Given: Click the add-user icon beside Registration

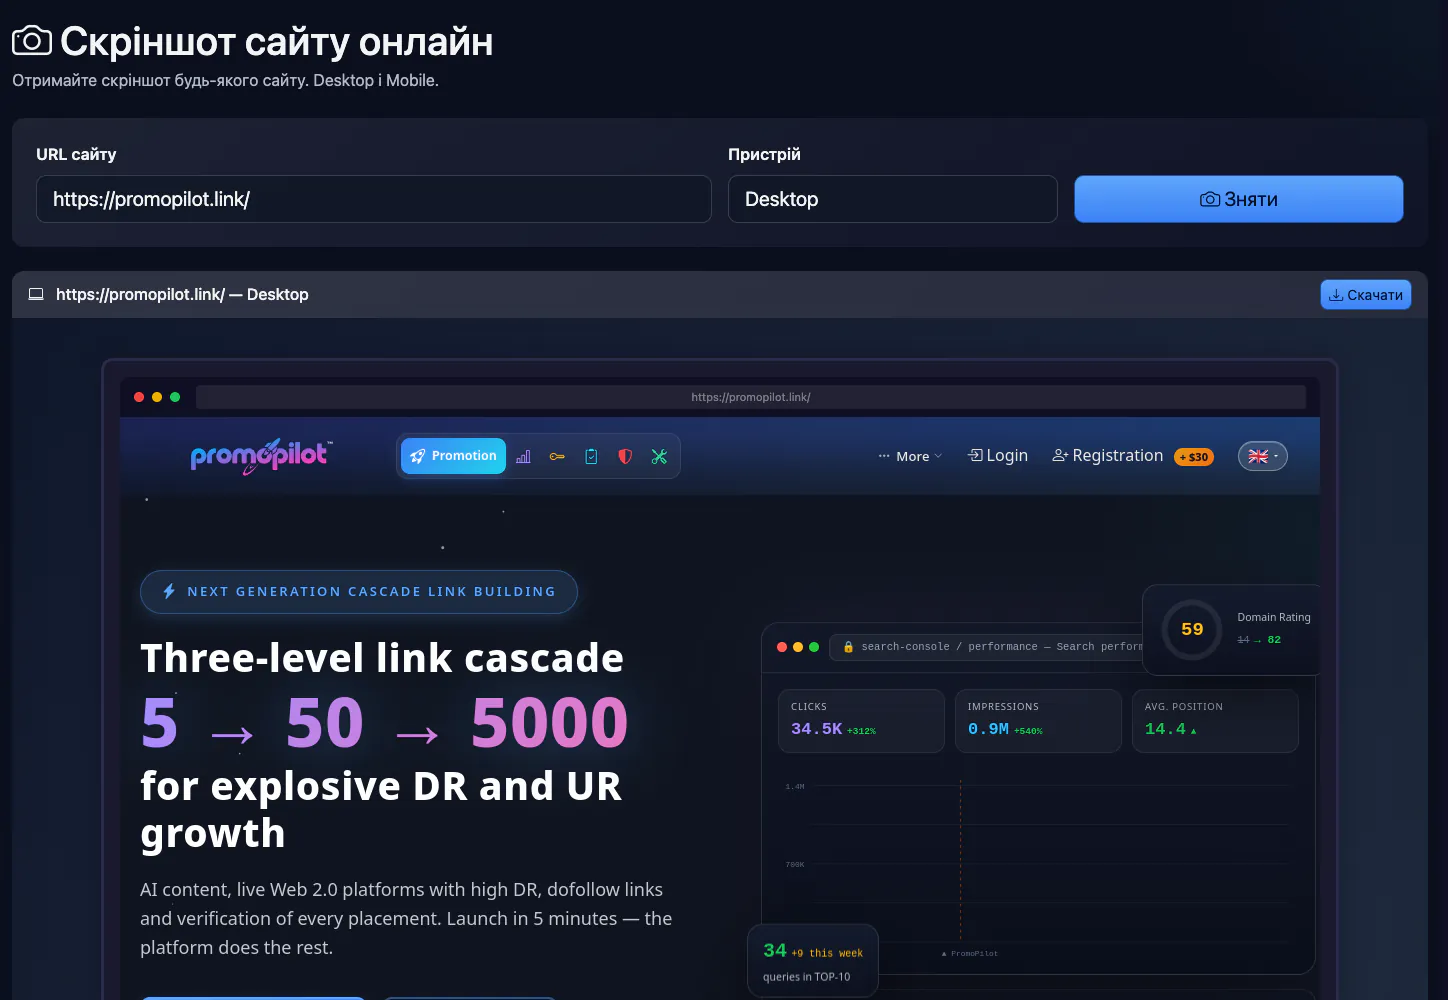Looking at the screenshot, I should [x=1060, y=455].
